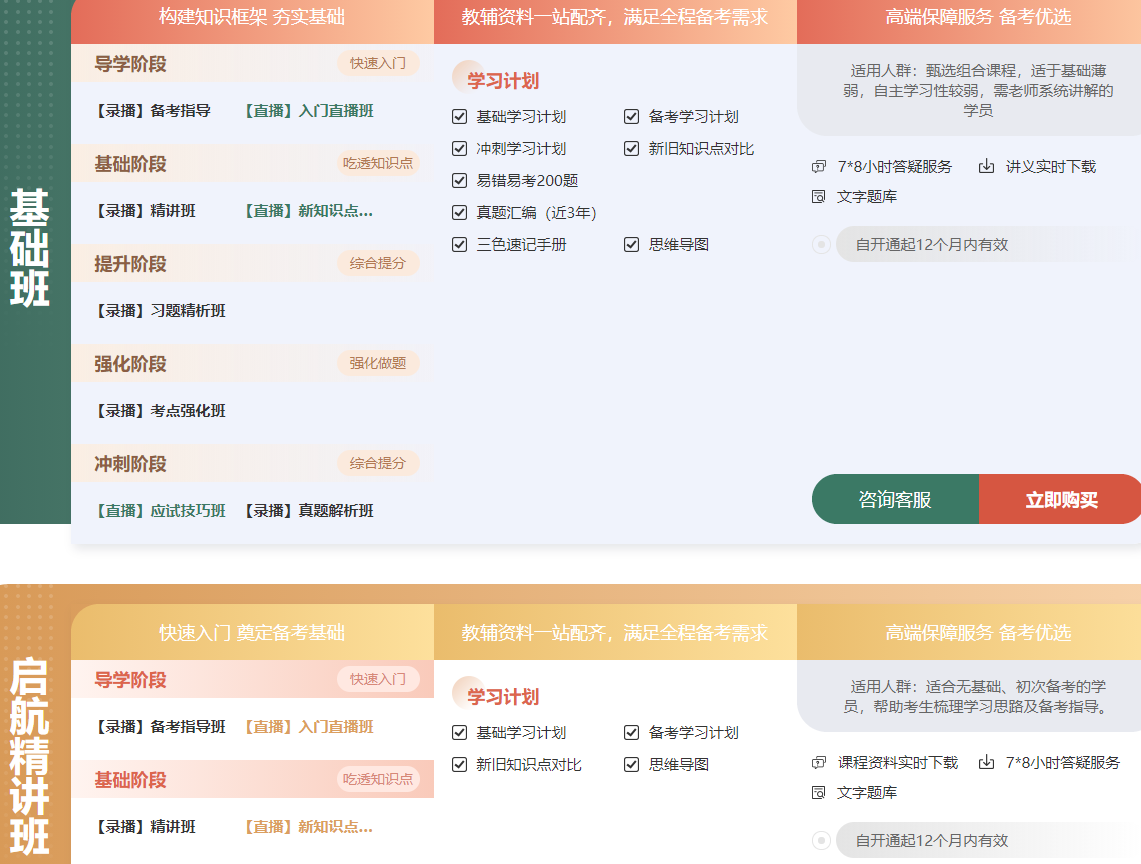This screenshot has height=864, width=1141.
Task: Click the 综合提分 tag beside 提升阶段
Action: click(378, 263)
